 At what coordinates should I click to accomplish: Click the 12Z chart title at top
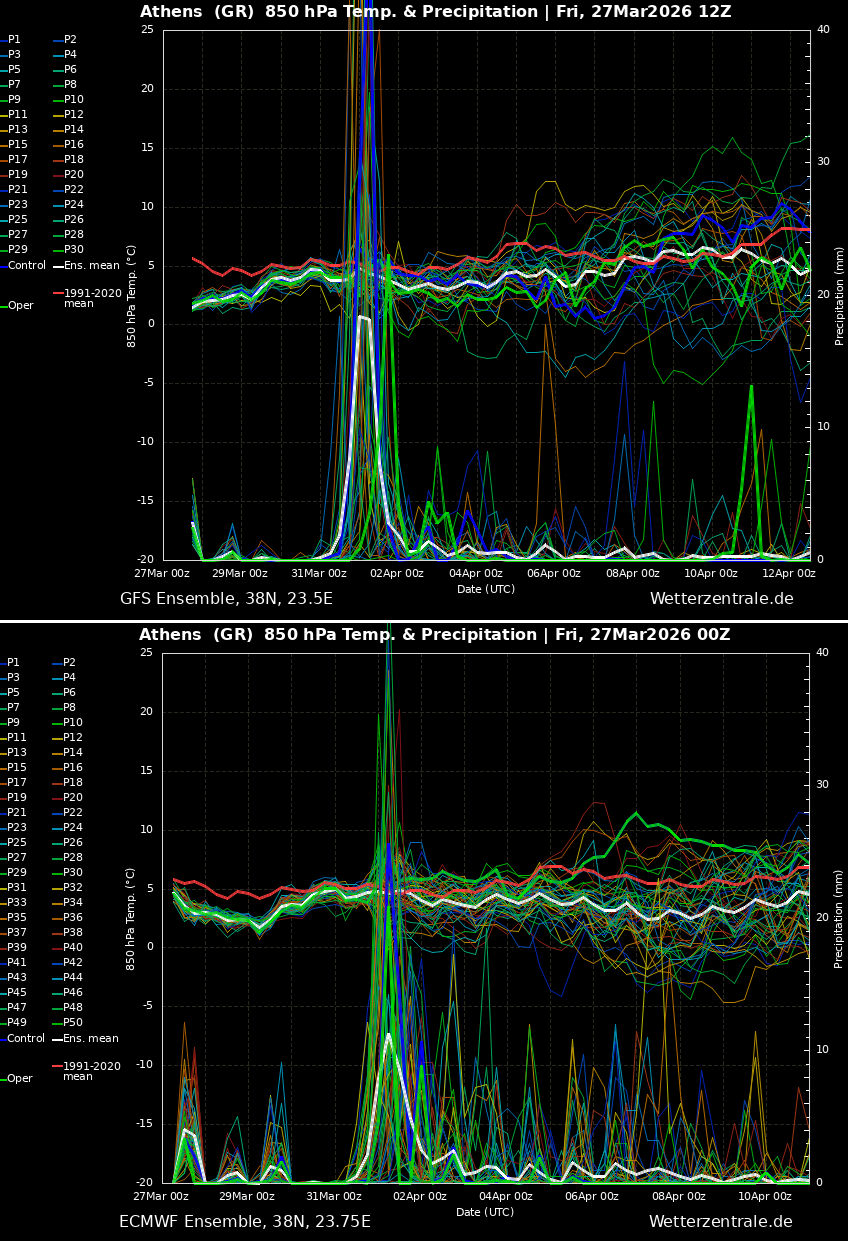(x=435, y=12)
